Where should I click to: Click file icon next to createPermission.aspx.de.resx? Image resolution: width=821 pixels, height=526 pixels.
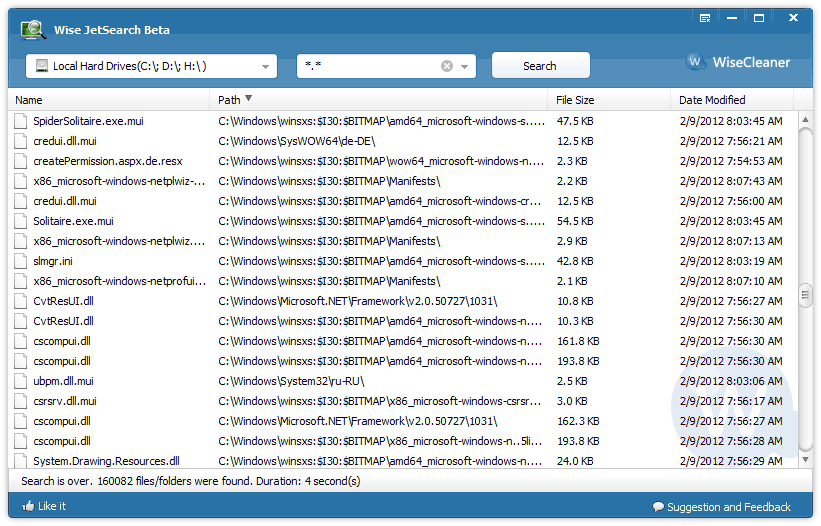point(20,161)
